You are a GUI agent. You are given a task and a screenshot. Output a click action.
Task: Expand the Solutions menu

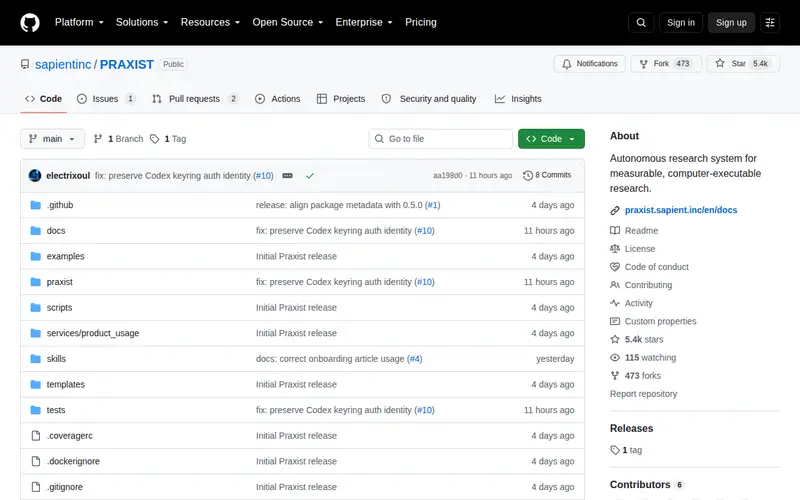point(142,22)
